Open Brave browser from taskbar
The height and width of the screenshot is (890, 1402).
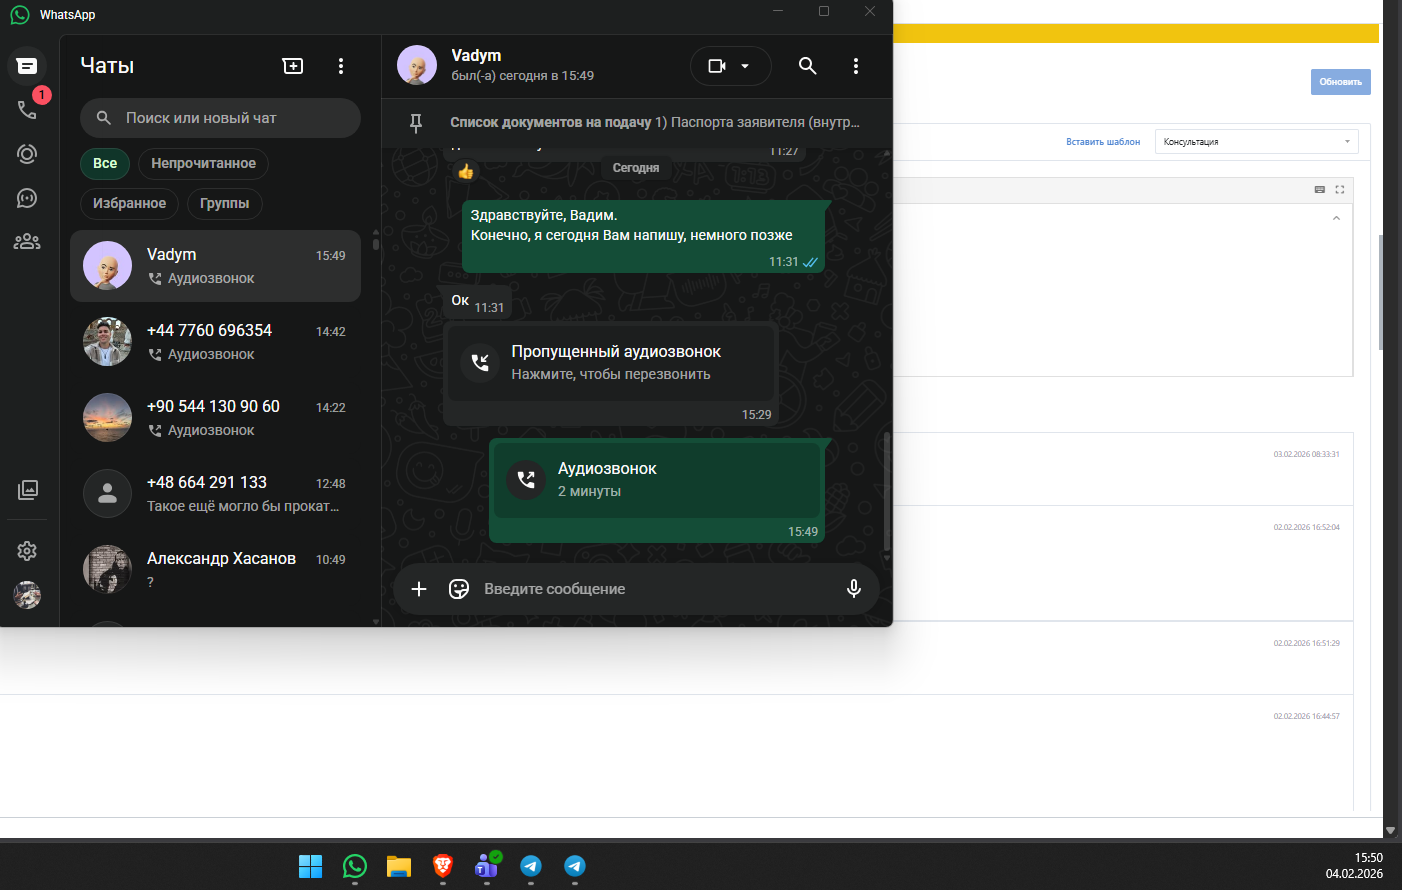pos(443,866)
